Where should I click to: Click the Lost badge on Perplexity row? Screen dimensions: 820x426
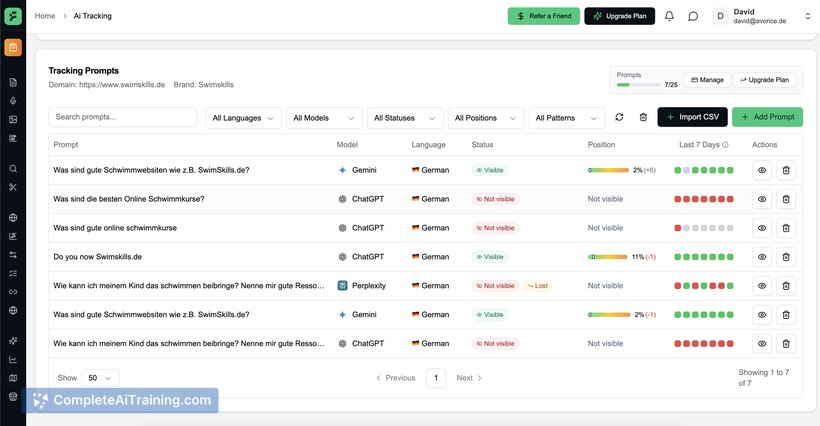[538, 286]
